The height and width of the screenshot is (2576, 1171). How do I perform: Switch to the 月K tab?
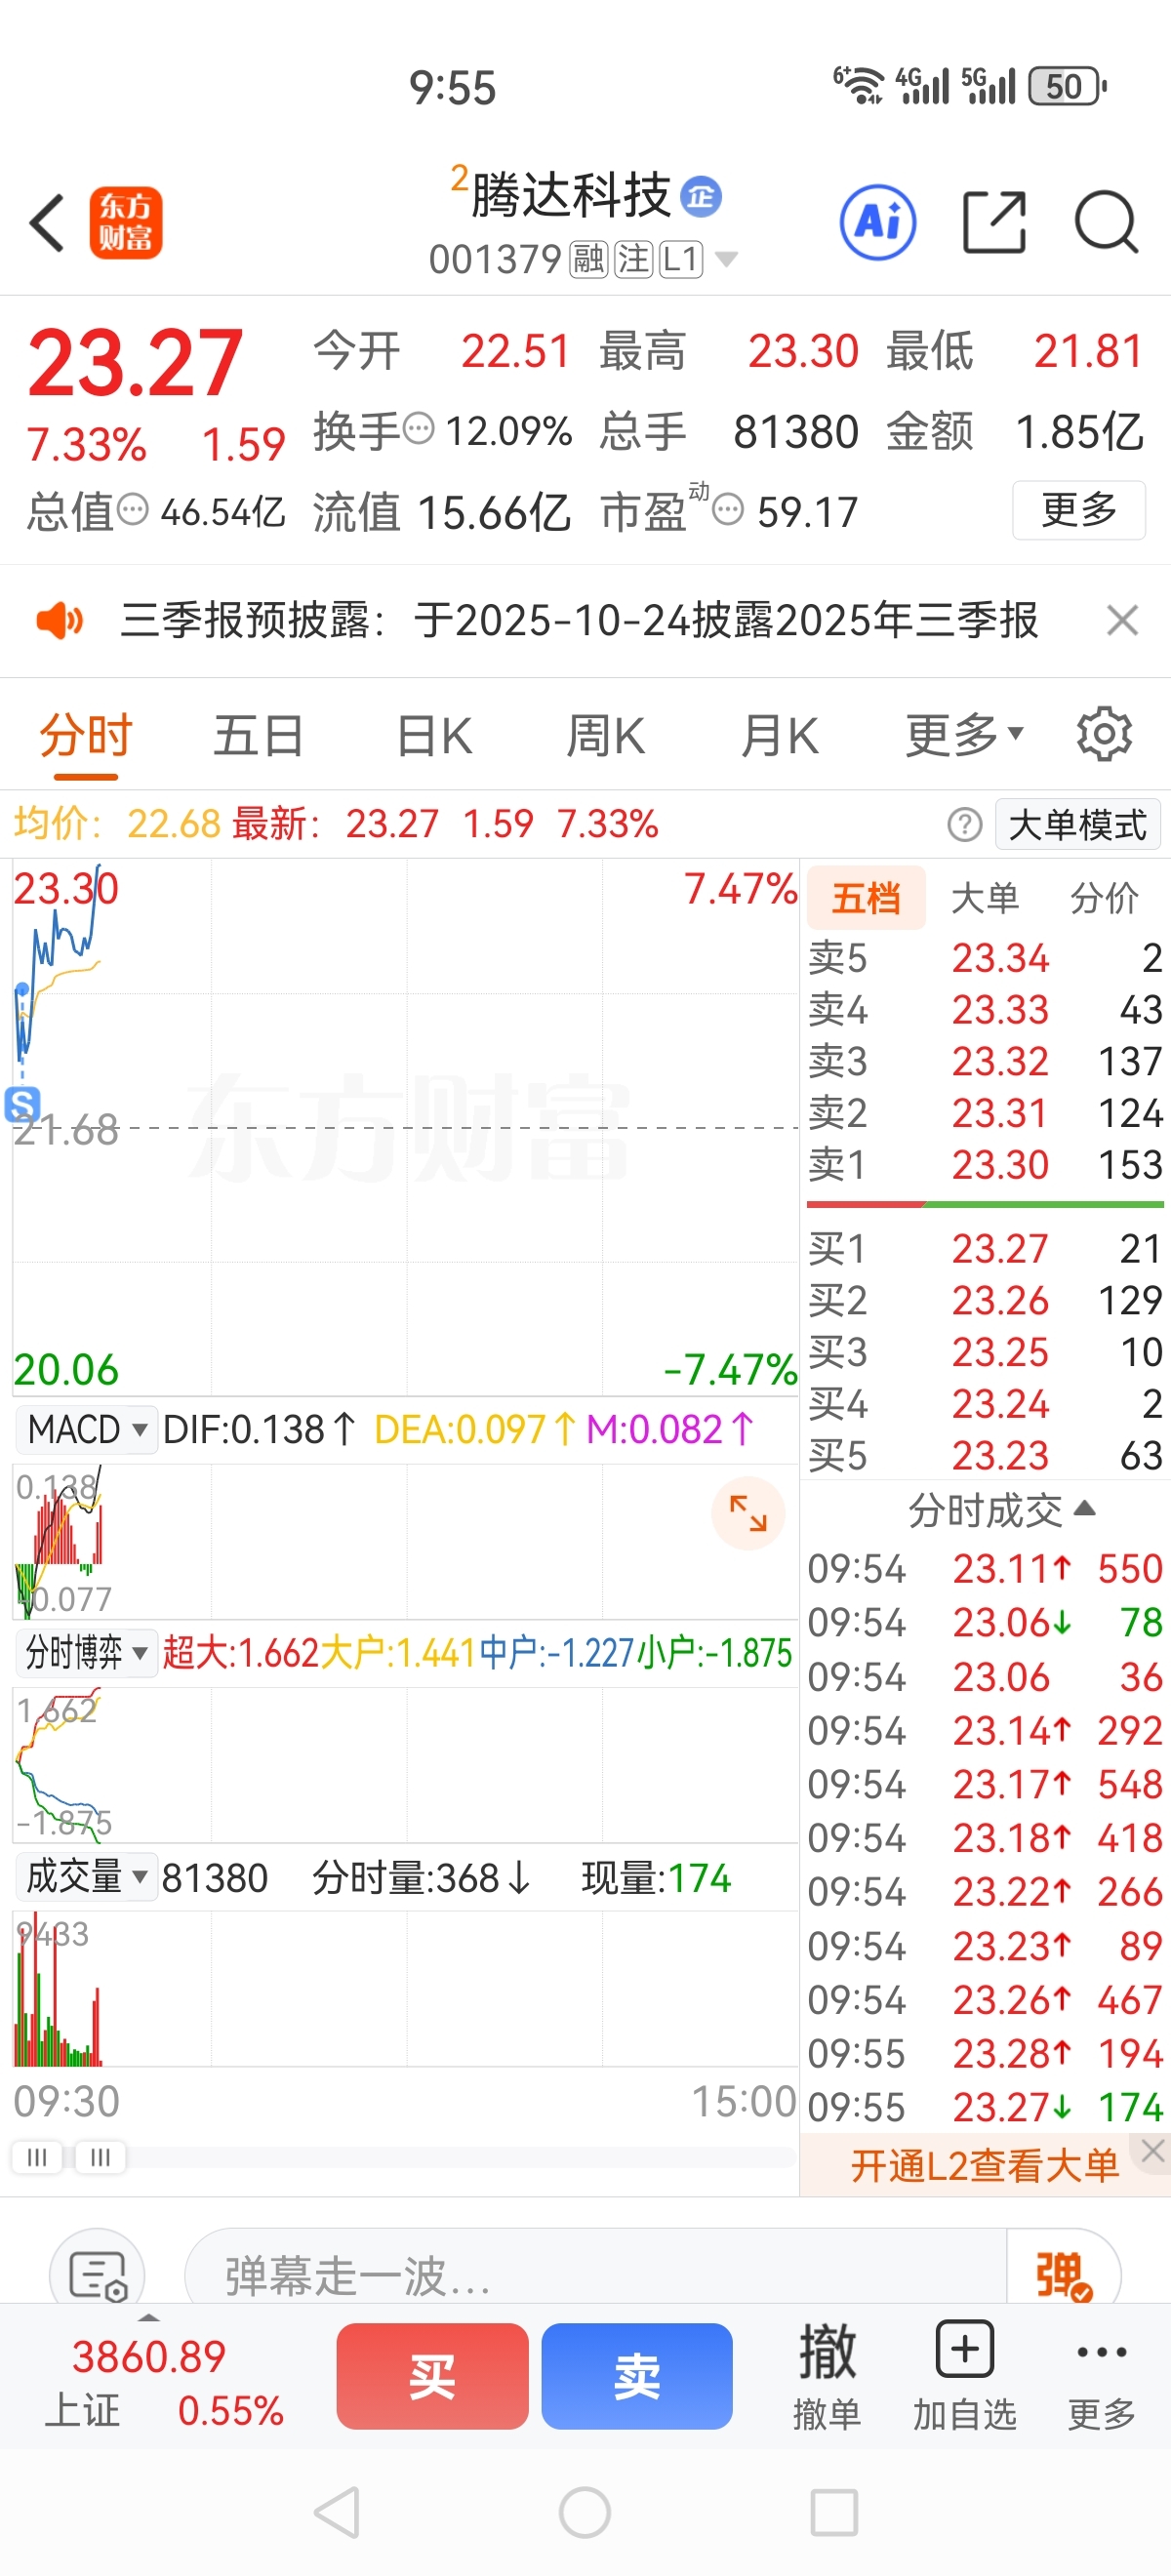tap(780, 735)
